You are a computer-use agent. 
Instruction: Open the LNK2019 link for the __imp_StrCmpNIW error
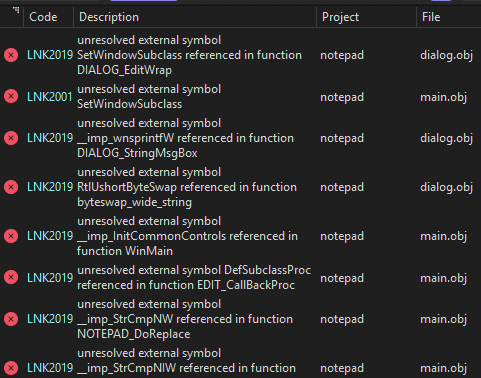(50, 368)
